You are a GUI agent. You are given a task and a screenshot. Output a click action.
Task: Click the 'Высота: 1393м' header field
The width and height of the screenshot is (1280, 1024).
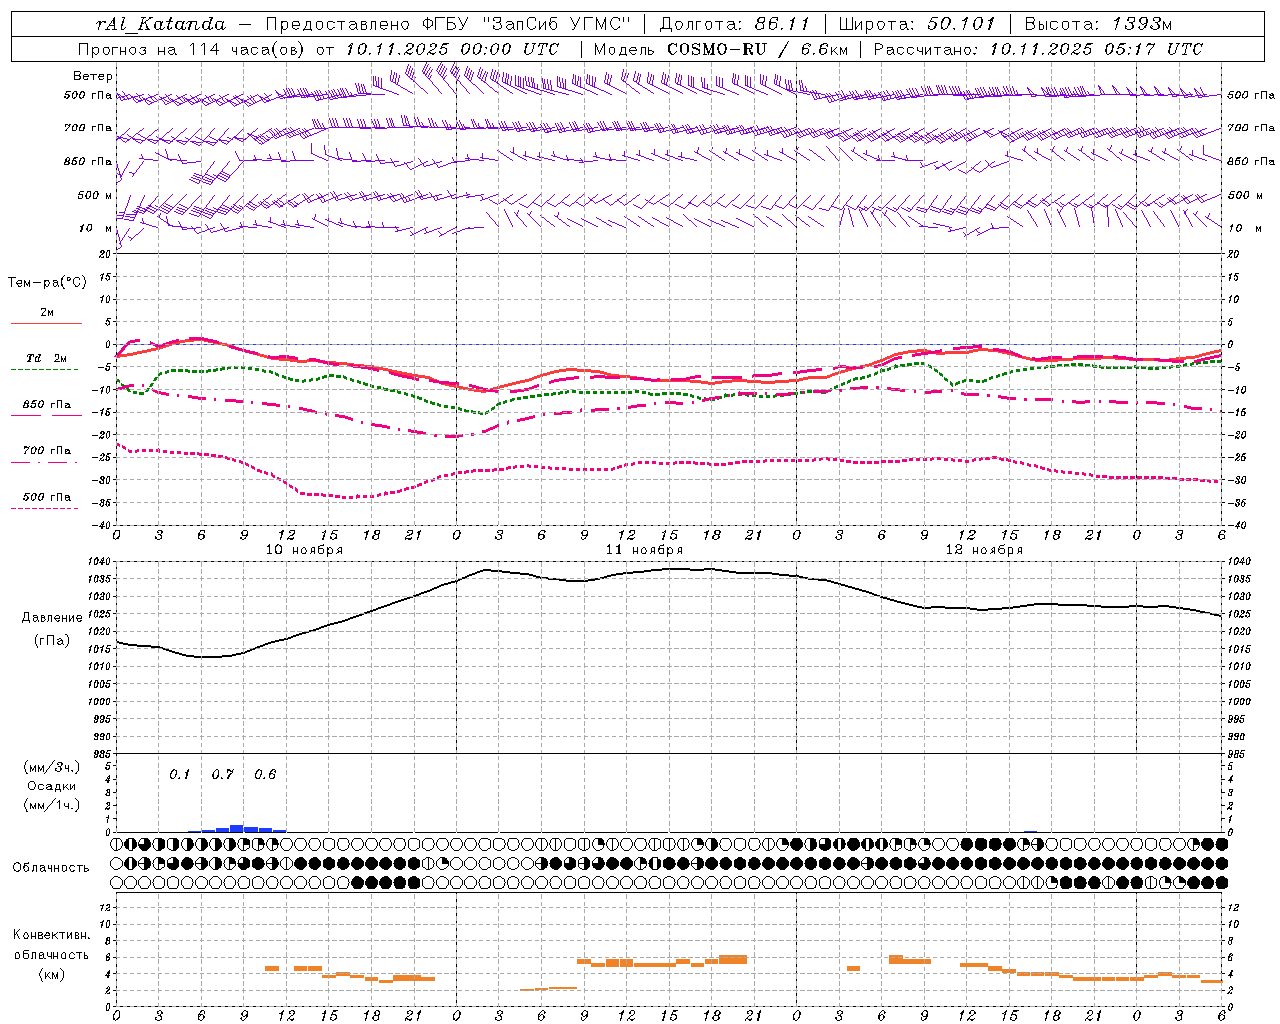coord(1099,23)
